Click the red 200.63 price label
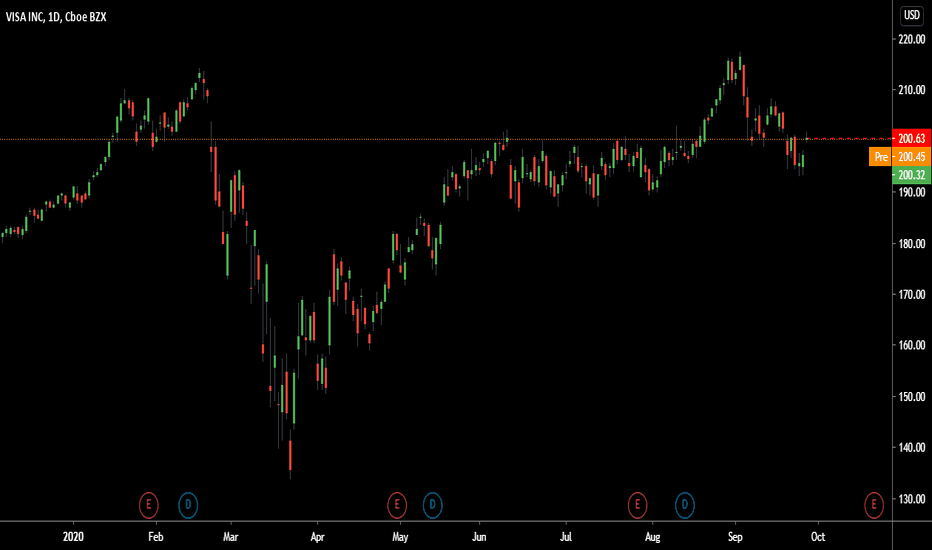 tap(912, 139)
